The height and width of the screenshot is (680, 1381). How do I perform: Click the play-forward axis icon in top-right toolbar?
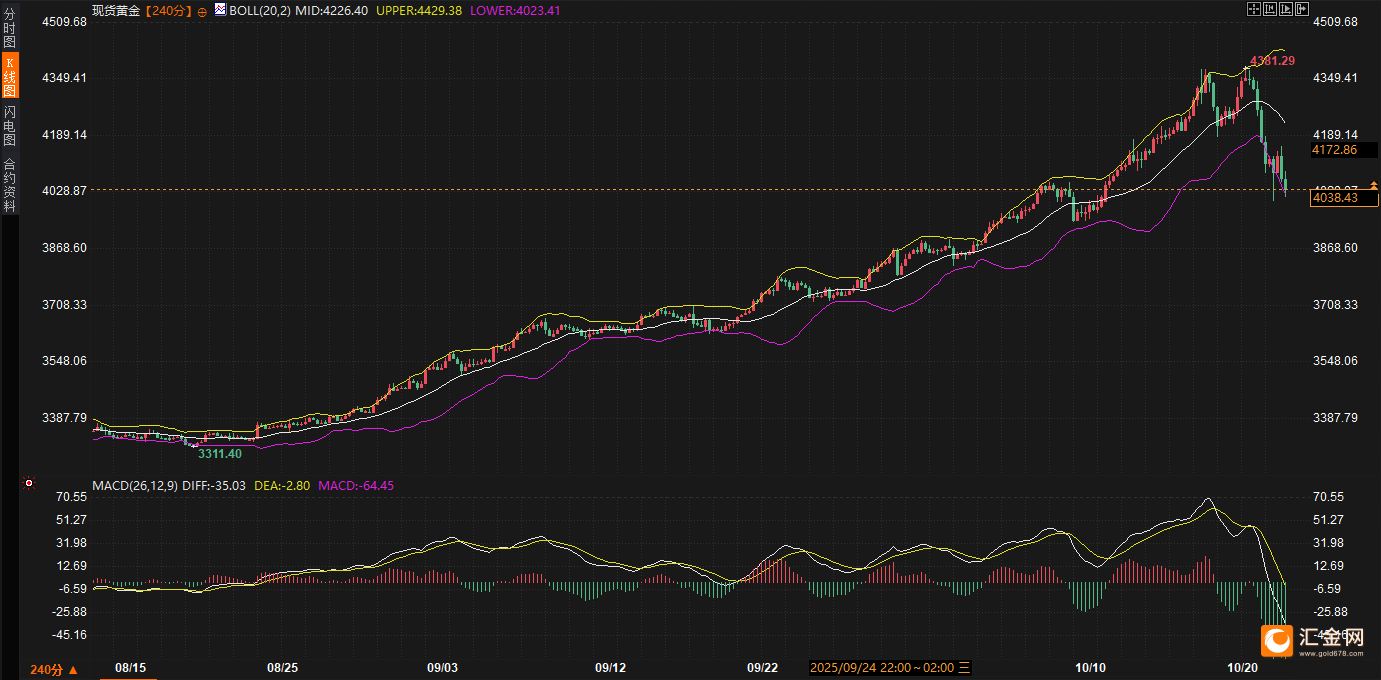pos(1286,9)
